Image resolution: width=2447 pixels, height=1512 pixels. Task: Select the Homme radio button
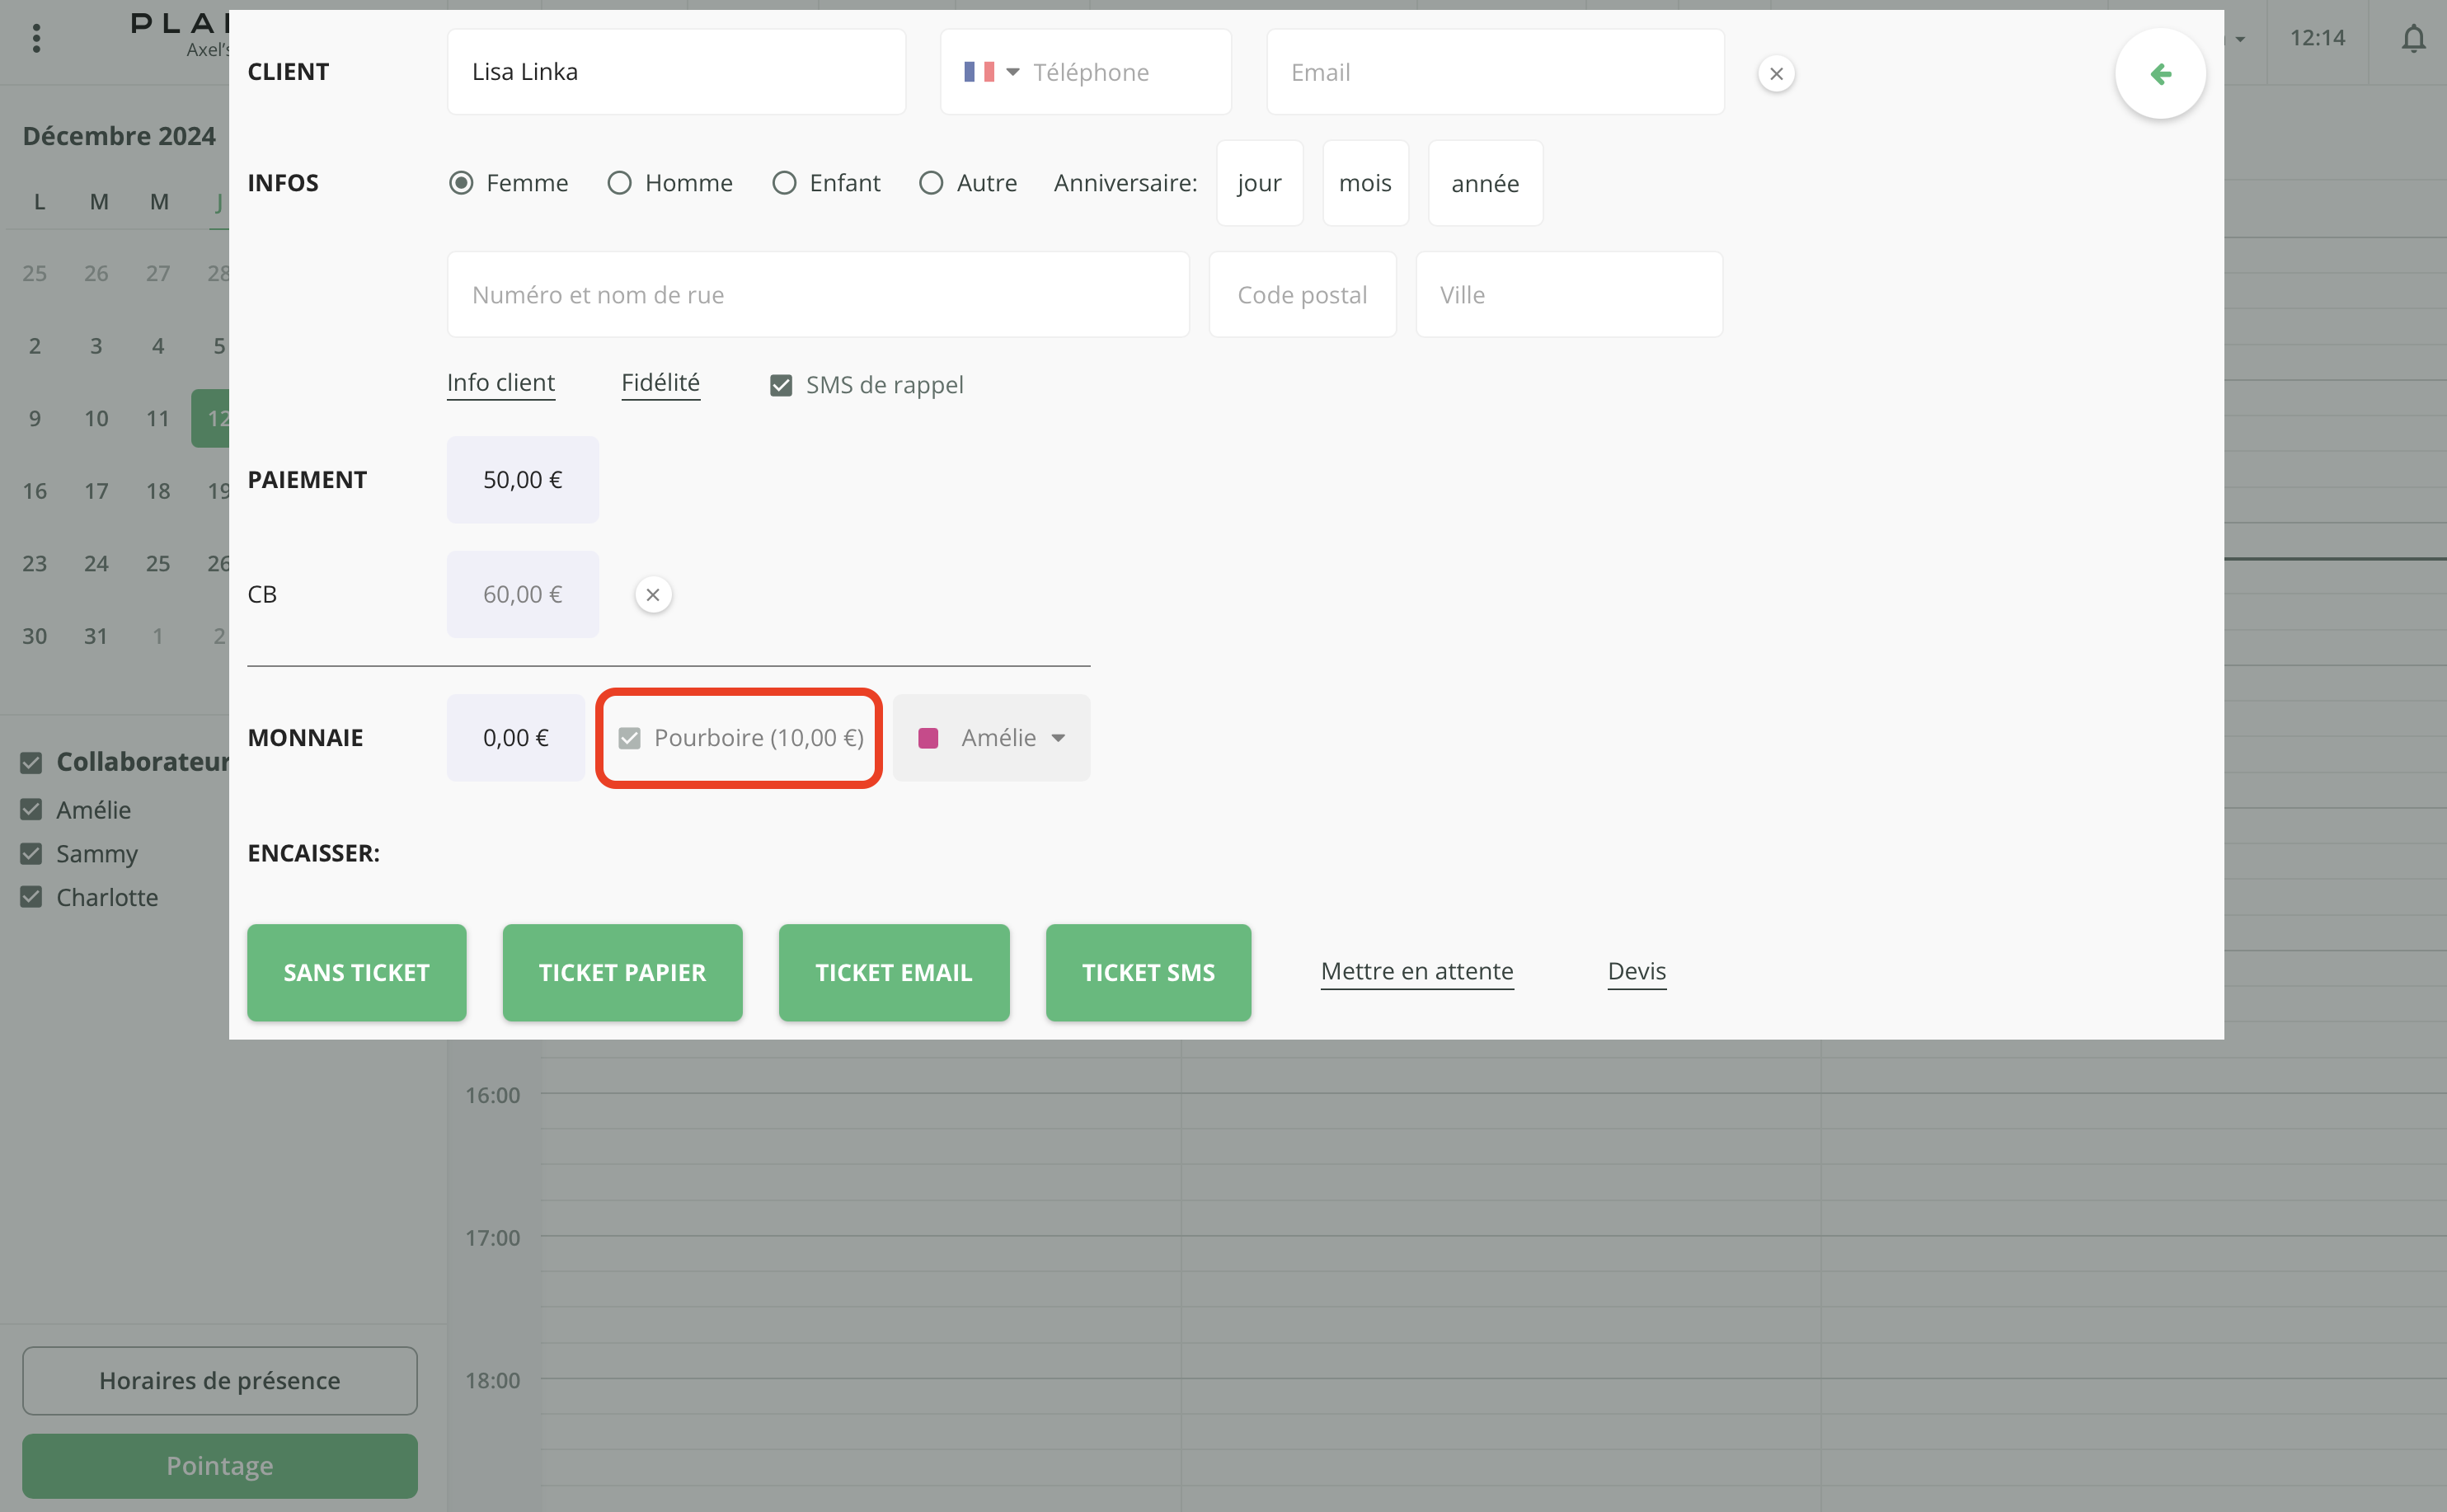click(620, 183)
